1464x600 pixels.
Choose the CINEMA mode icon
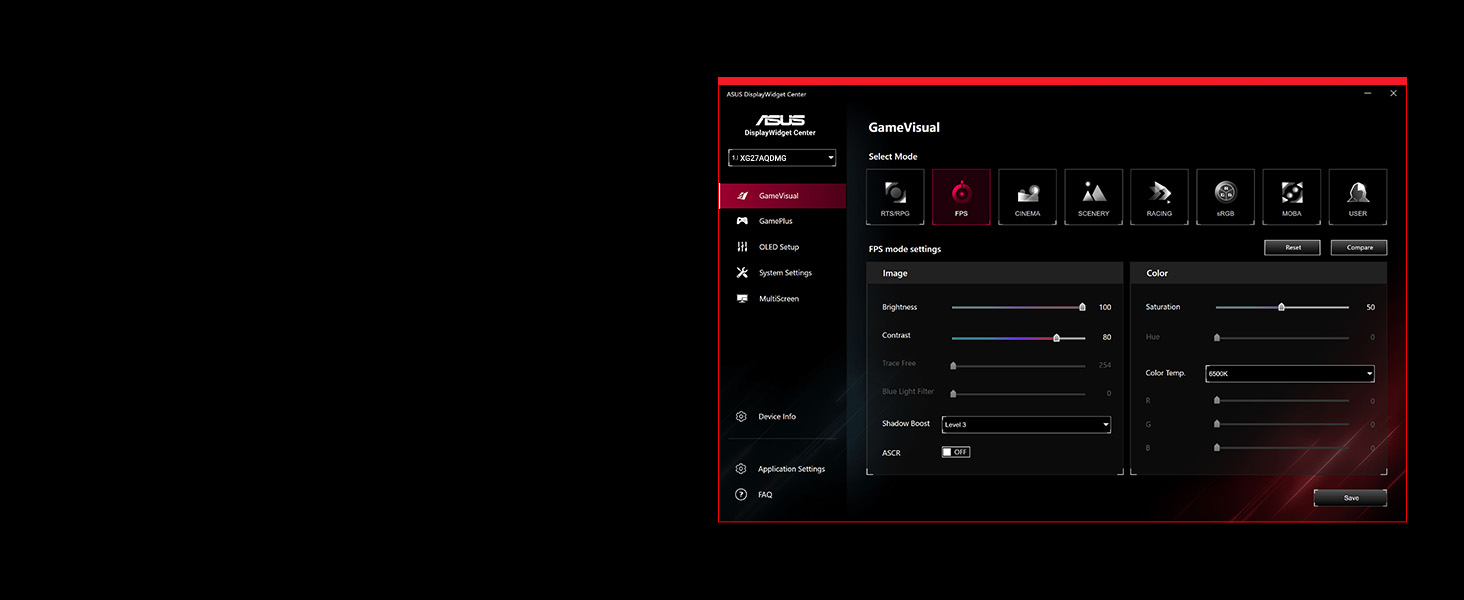pos(1027,197)
